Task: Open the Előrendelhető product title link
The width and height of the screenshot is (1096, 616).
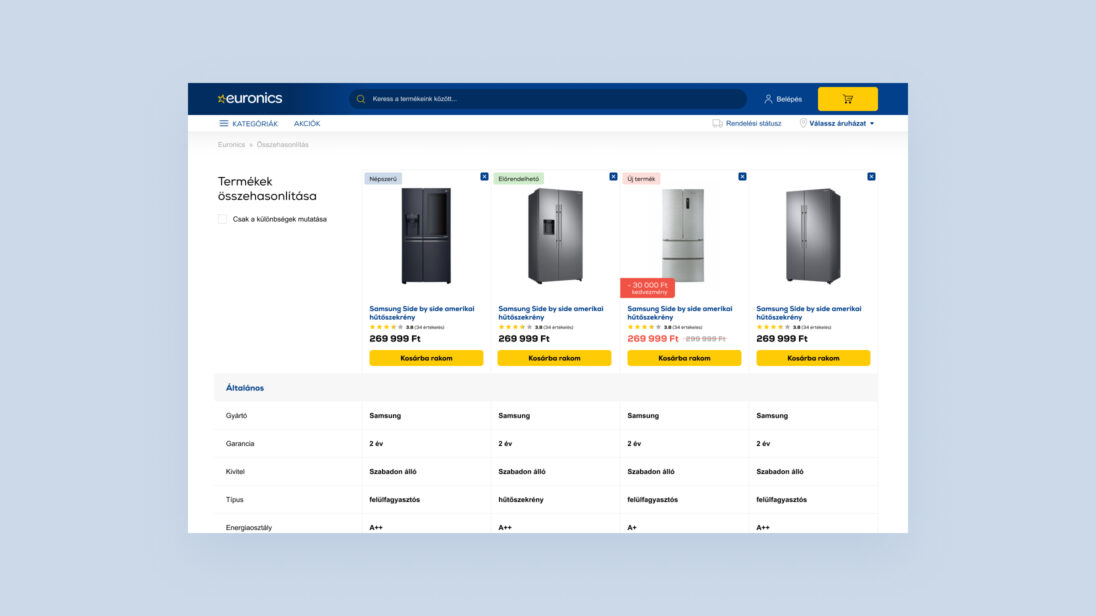Action: click(x=551, y=313)
